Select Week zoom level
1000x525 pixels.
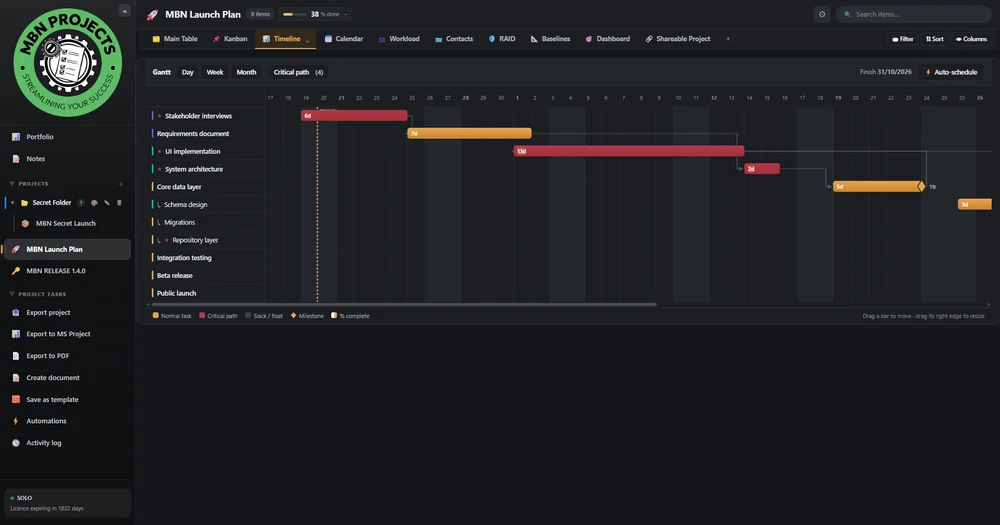pyautogui.click(x=215, y=72)
